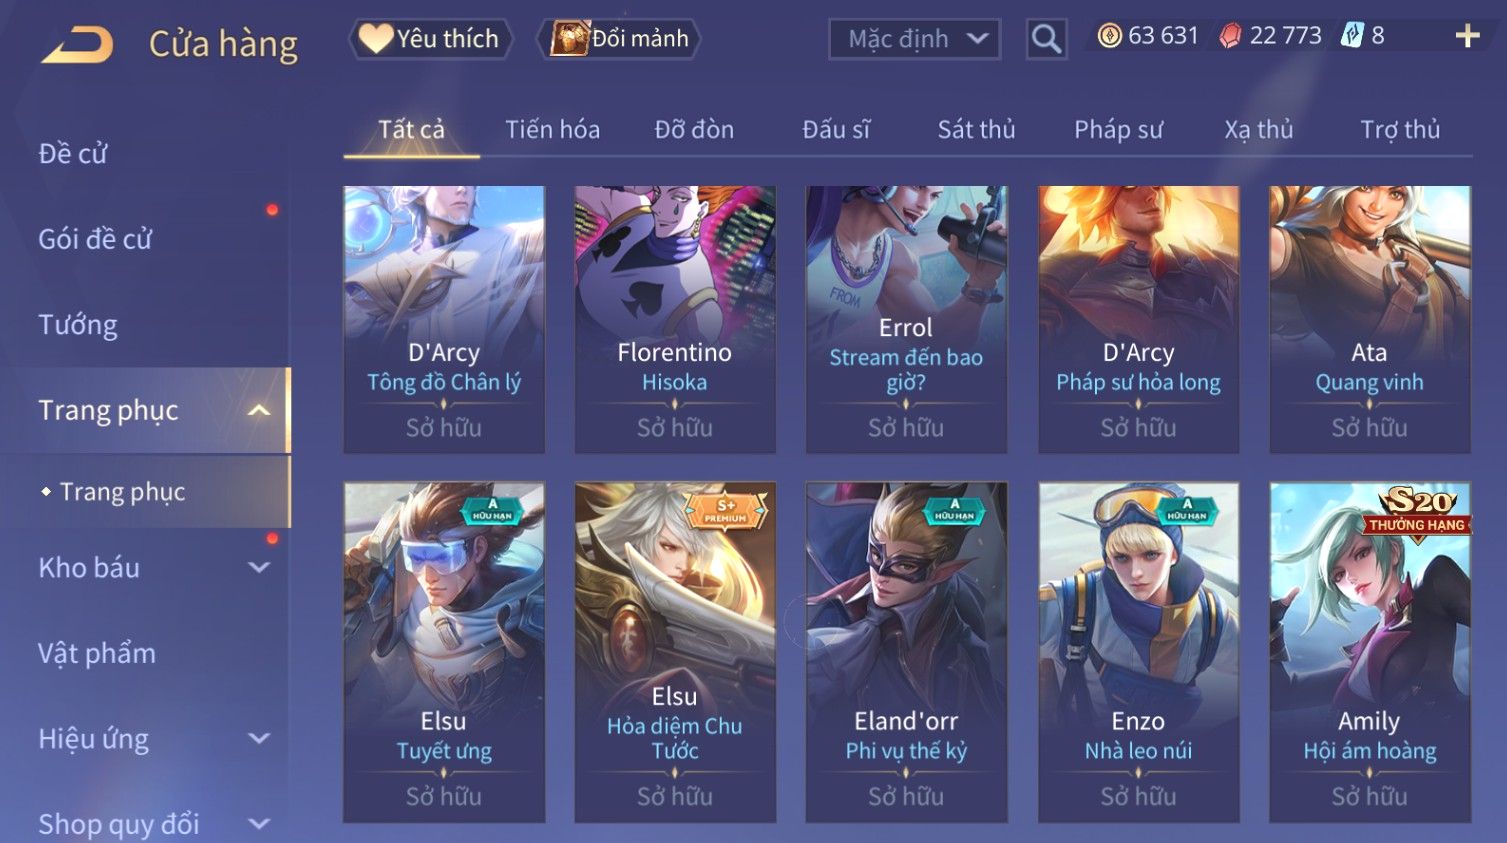Switch to the Tiến hóa tab
1507x843 pixels.
click(x=552, y=129)
